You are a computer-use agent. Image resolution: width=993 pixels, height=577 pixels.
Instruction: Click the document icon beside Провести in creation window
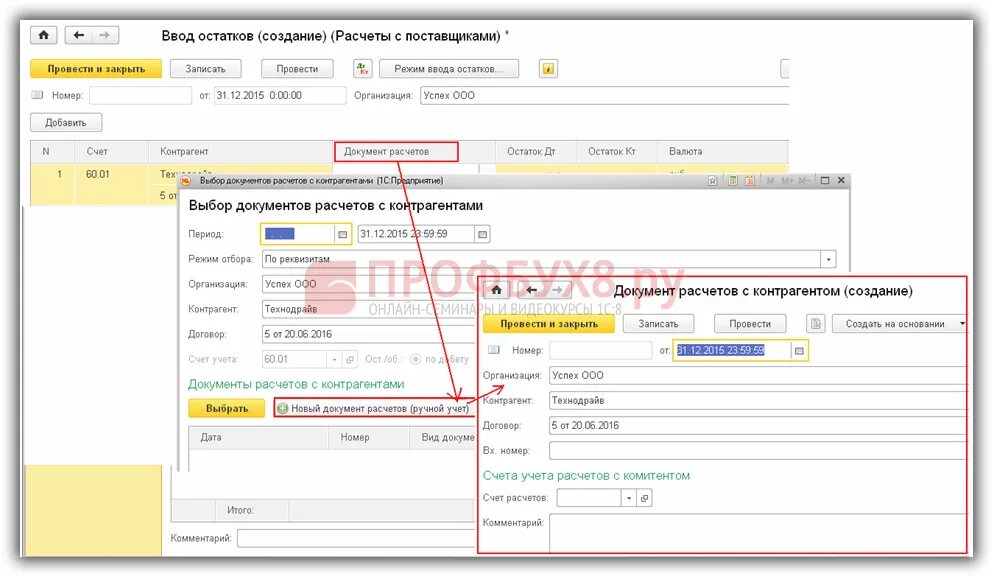816,323
